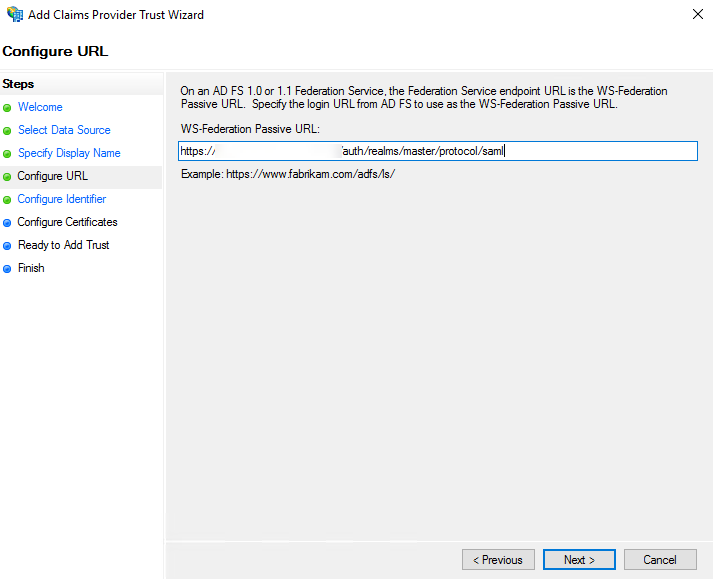Click the blue bullet beside Finish
Viewport: 713px width, 579px height.
[x=8, y=268]
